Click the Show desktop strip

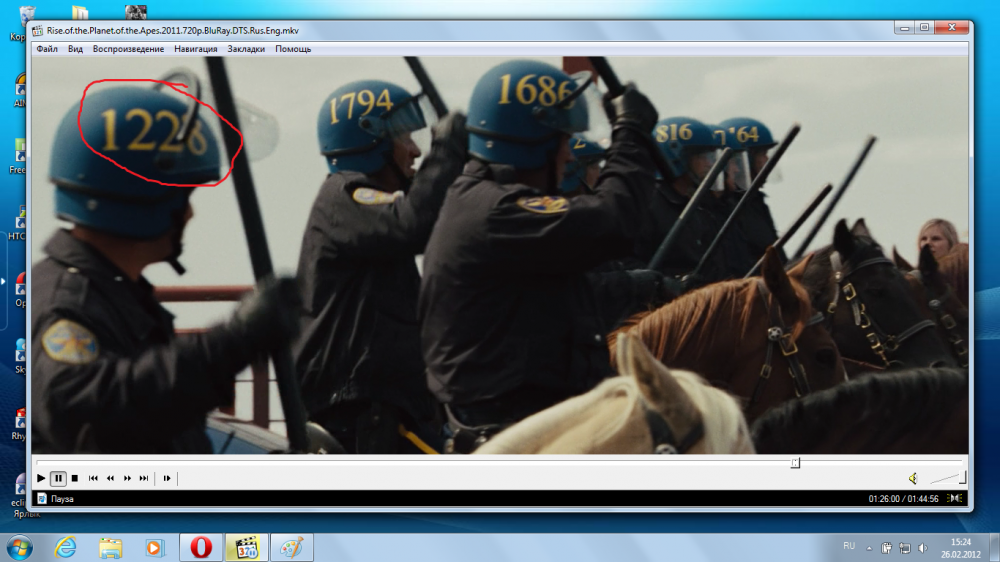pos(995,547)
